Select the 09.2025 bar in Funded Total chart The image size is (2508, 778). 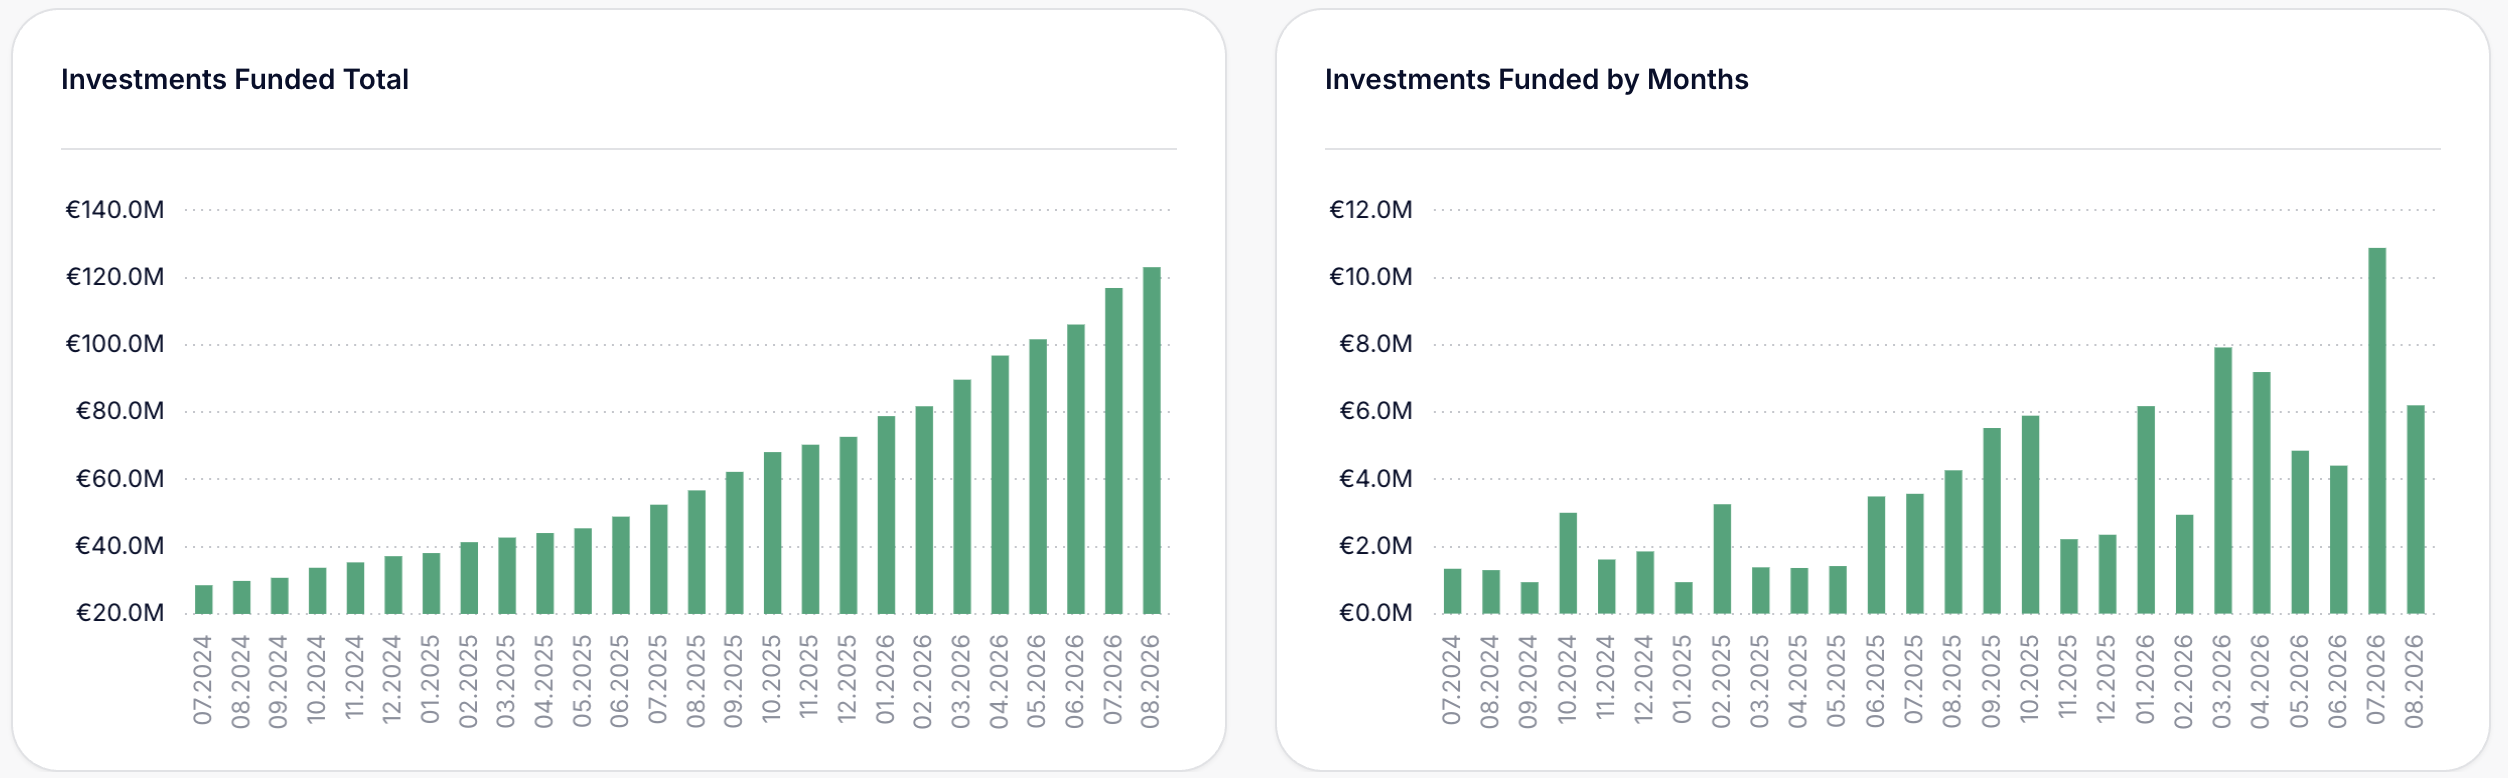[x=734, y=542]
